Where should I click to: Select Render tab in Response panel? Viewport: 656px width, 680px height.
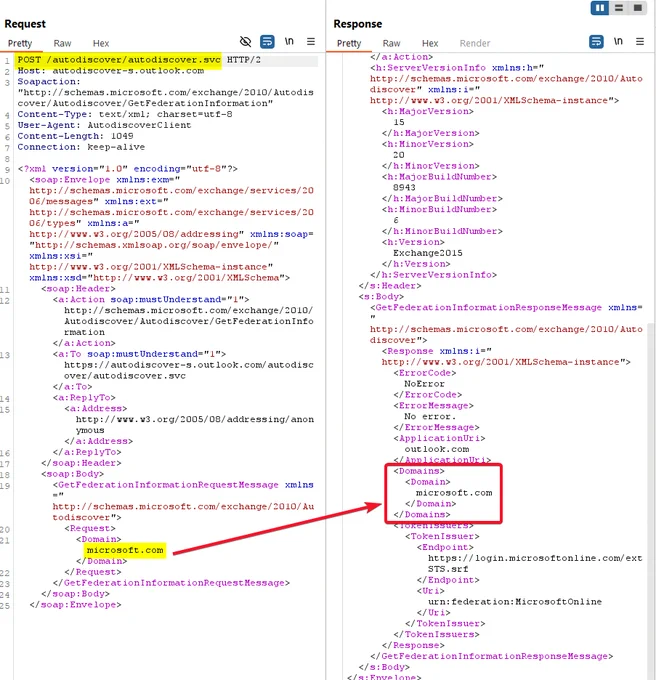475,43
